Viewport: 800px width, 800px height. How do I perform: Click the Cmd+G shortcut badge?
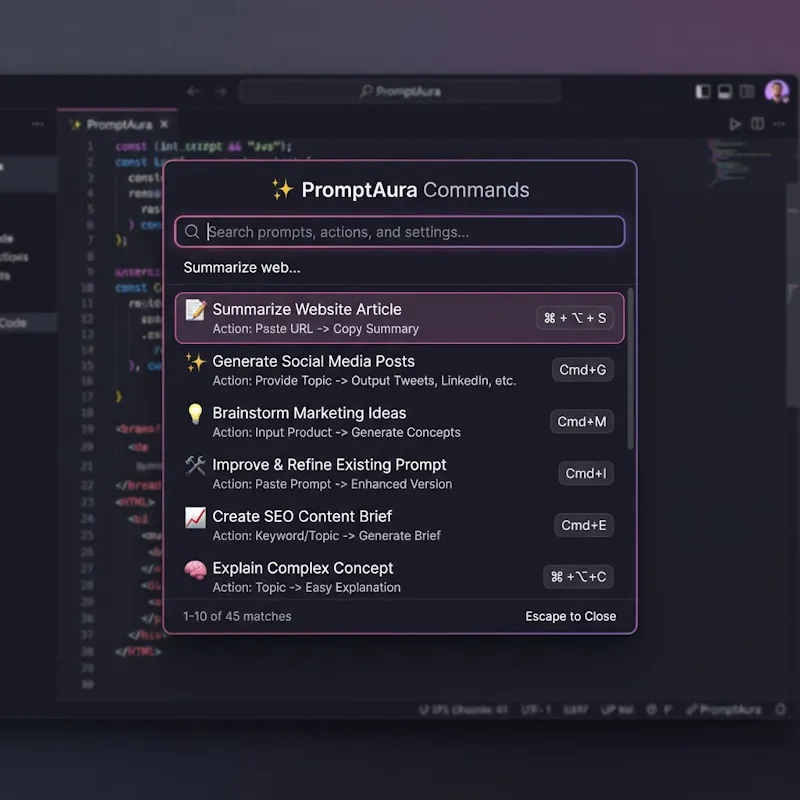[x=583, y=369]
